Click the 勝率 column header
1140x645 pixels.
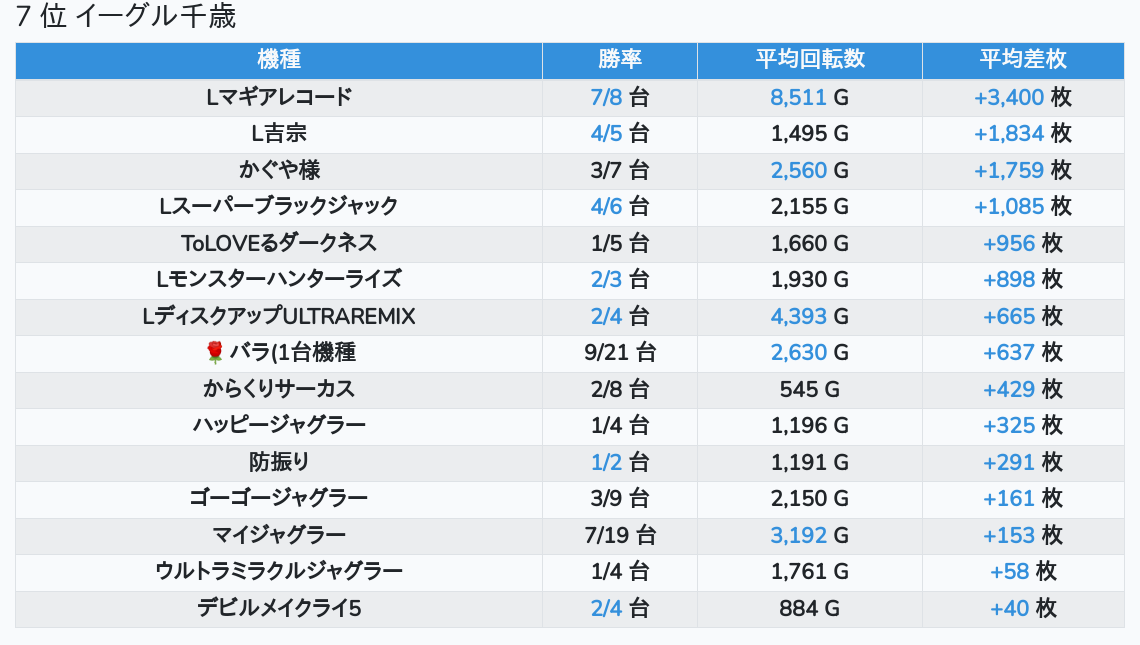click(x=620, y=60)
